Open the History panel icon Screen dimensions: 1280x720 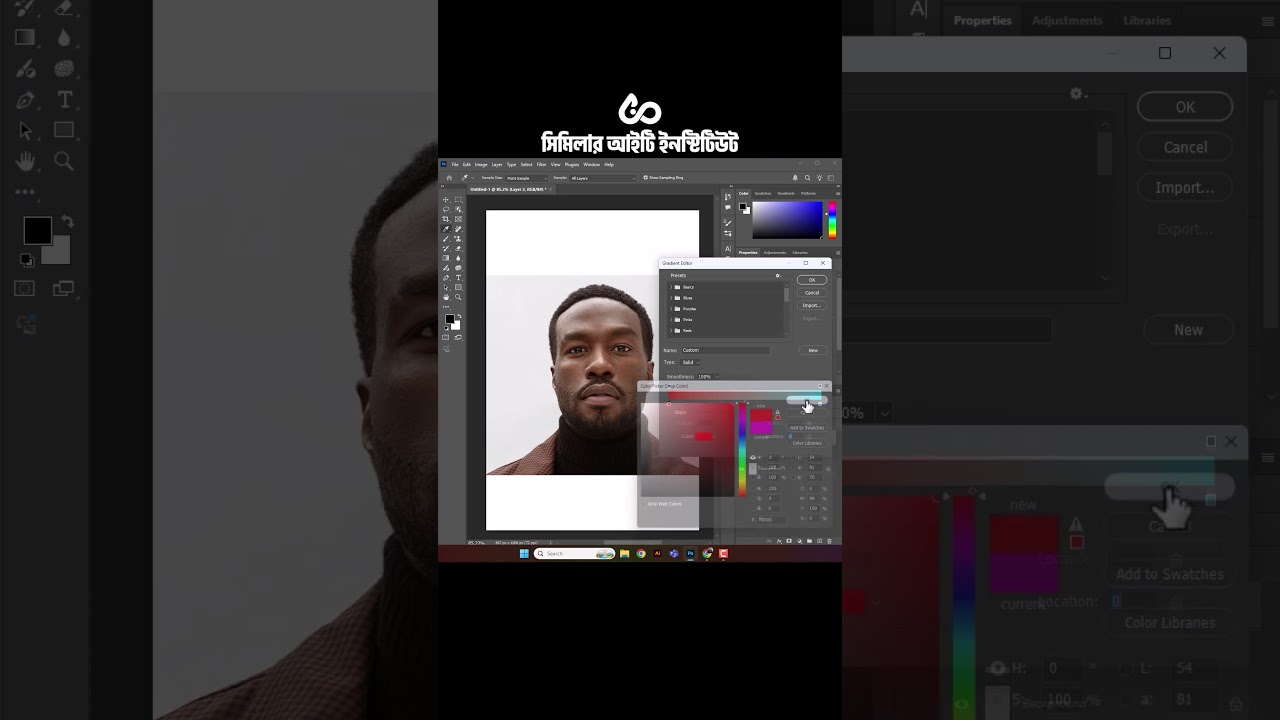click(728, 197)
